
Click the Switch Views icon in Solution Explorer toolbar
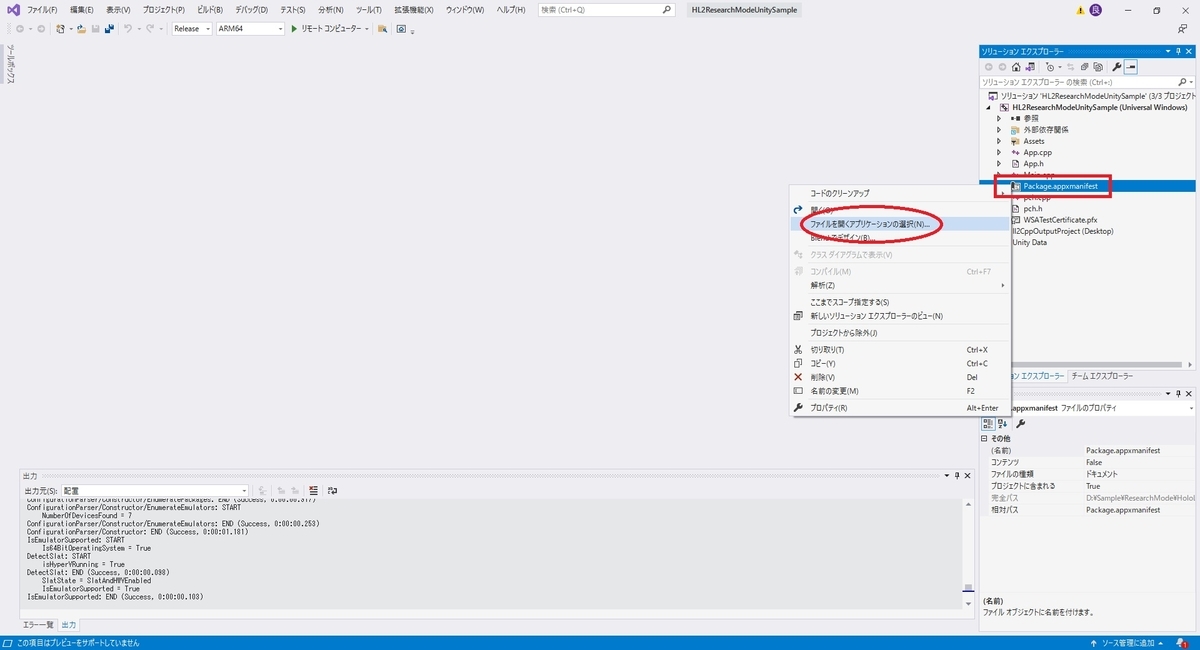point(1030,67)
